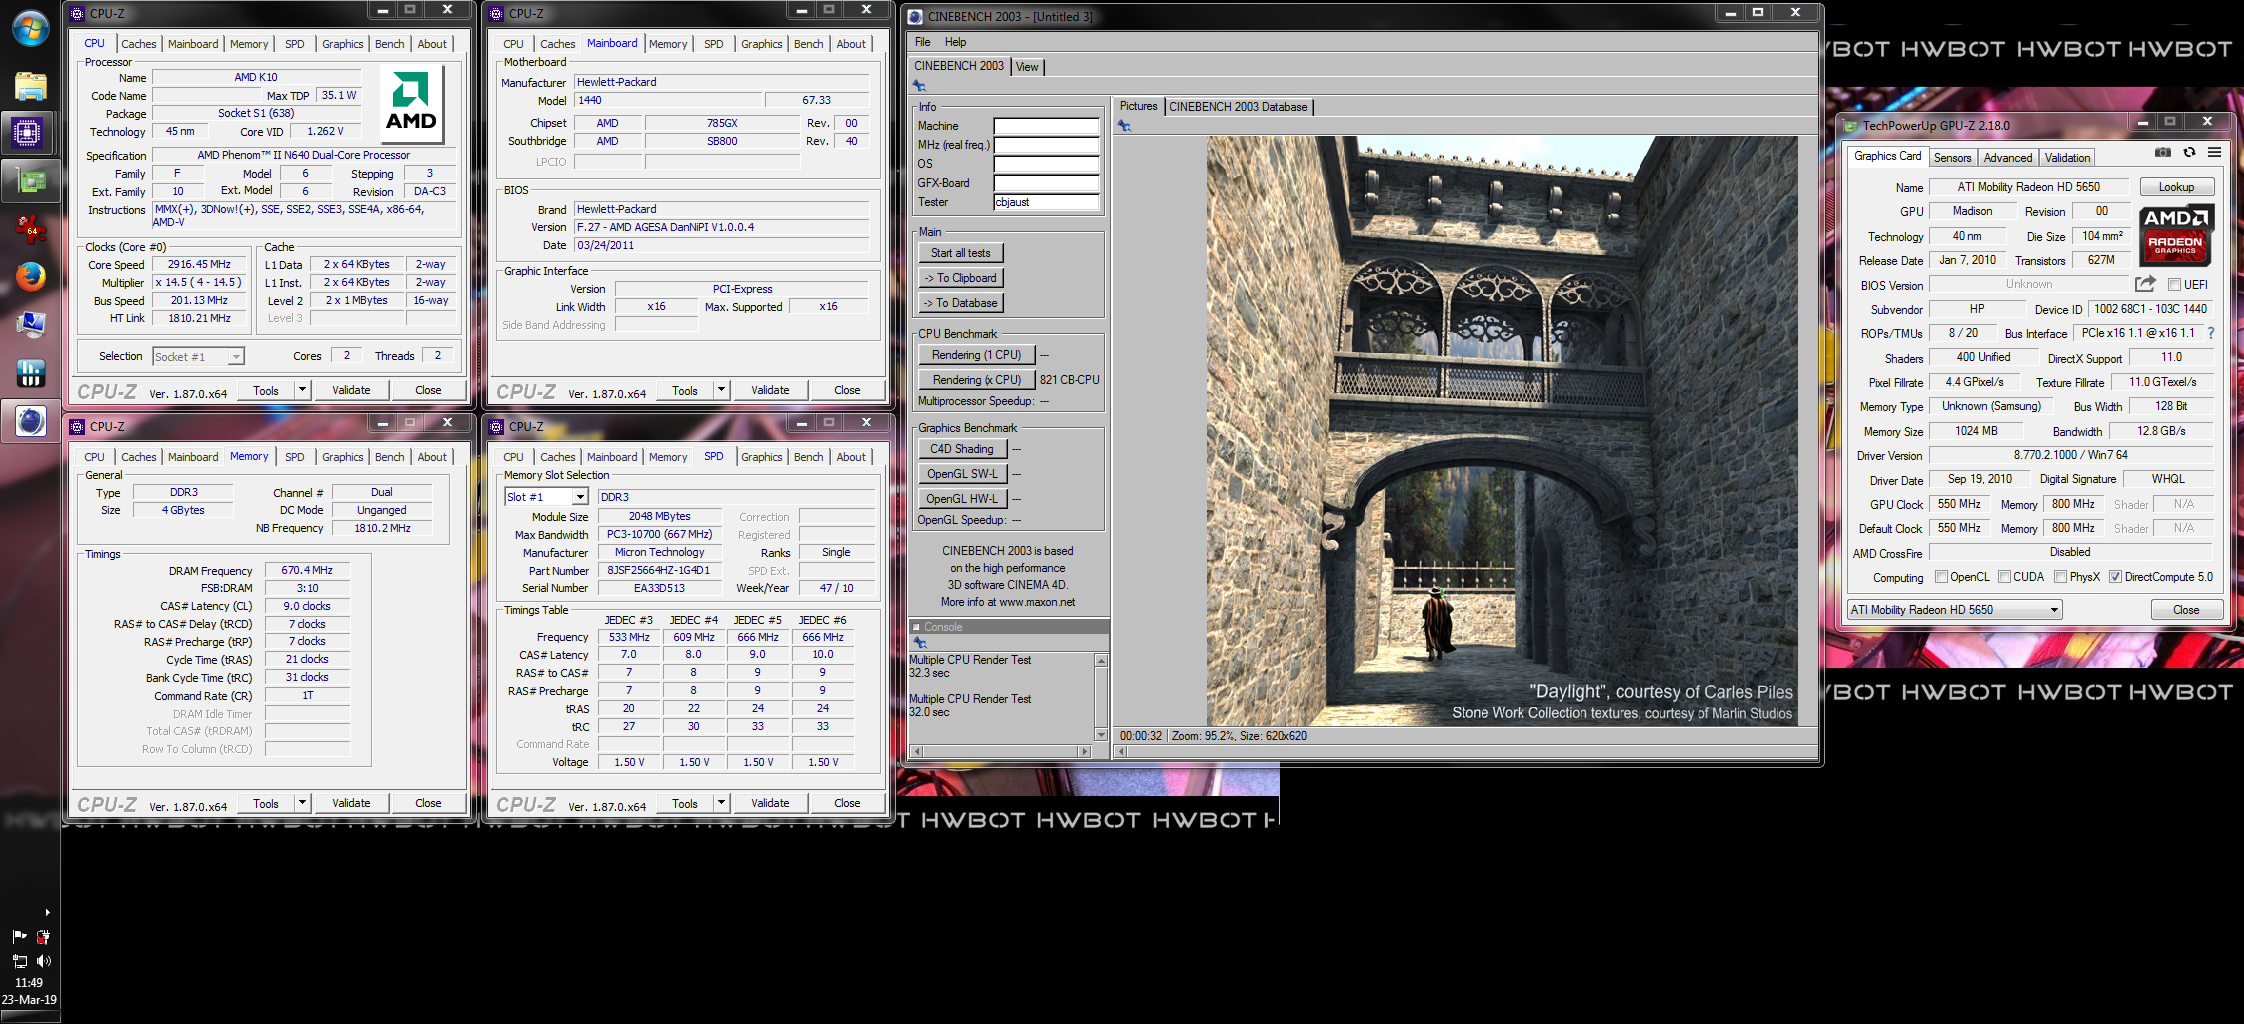Click the CINEBENCH 2003 title bar icon
The image size is (2244, 1024).
tap(914, 16)
